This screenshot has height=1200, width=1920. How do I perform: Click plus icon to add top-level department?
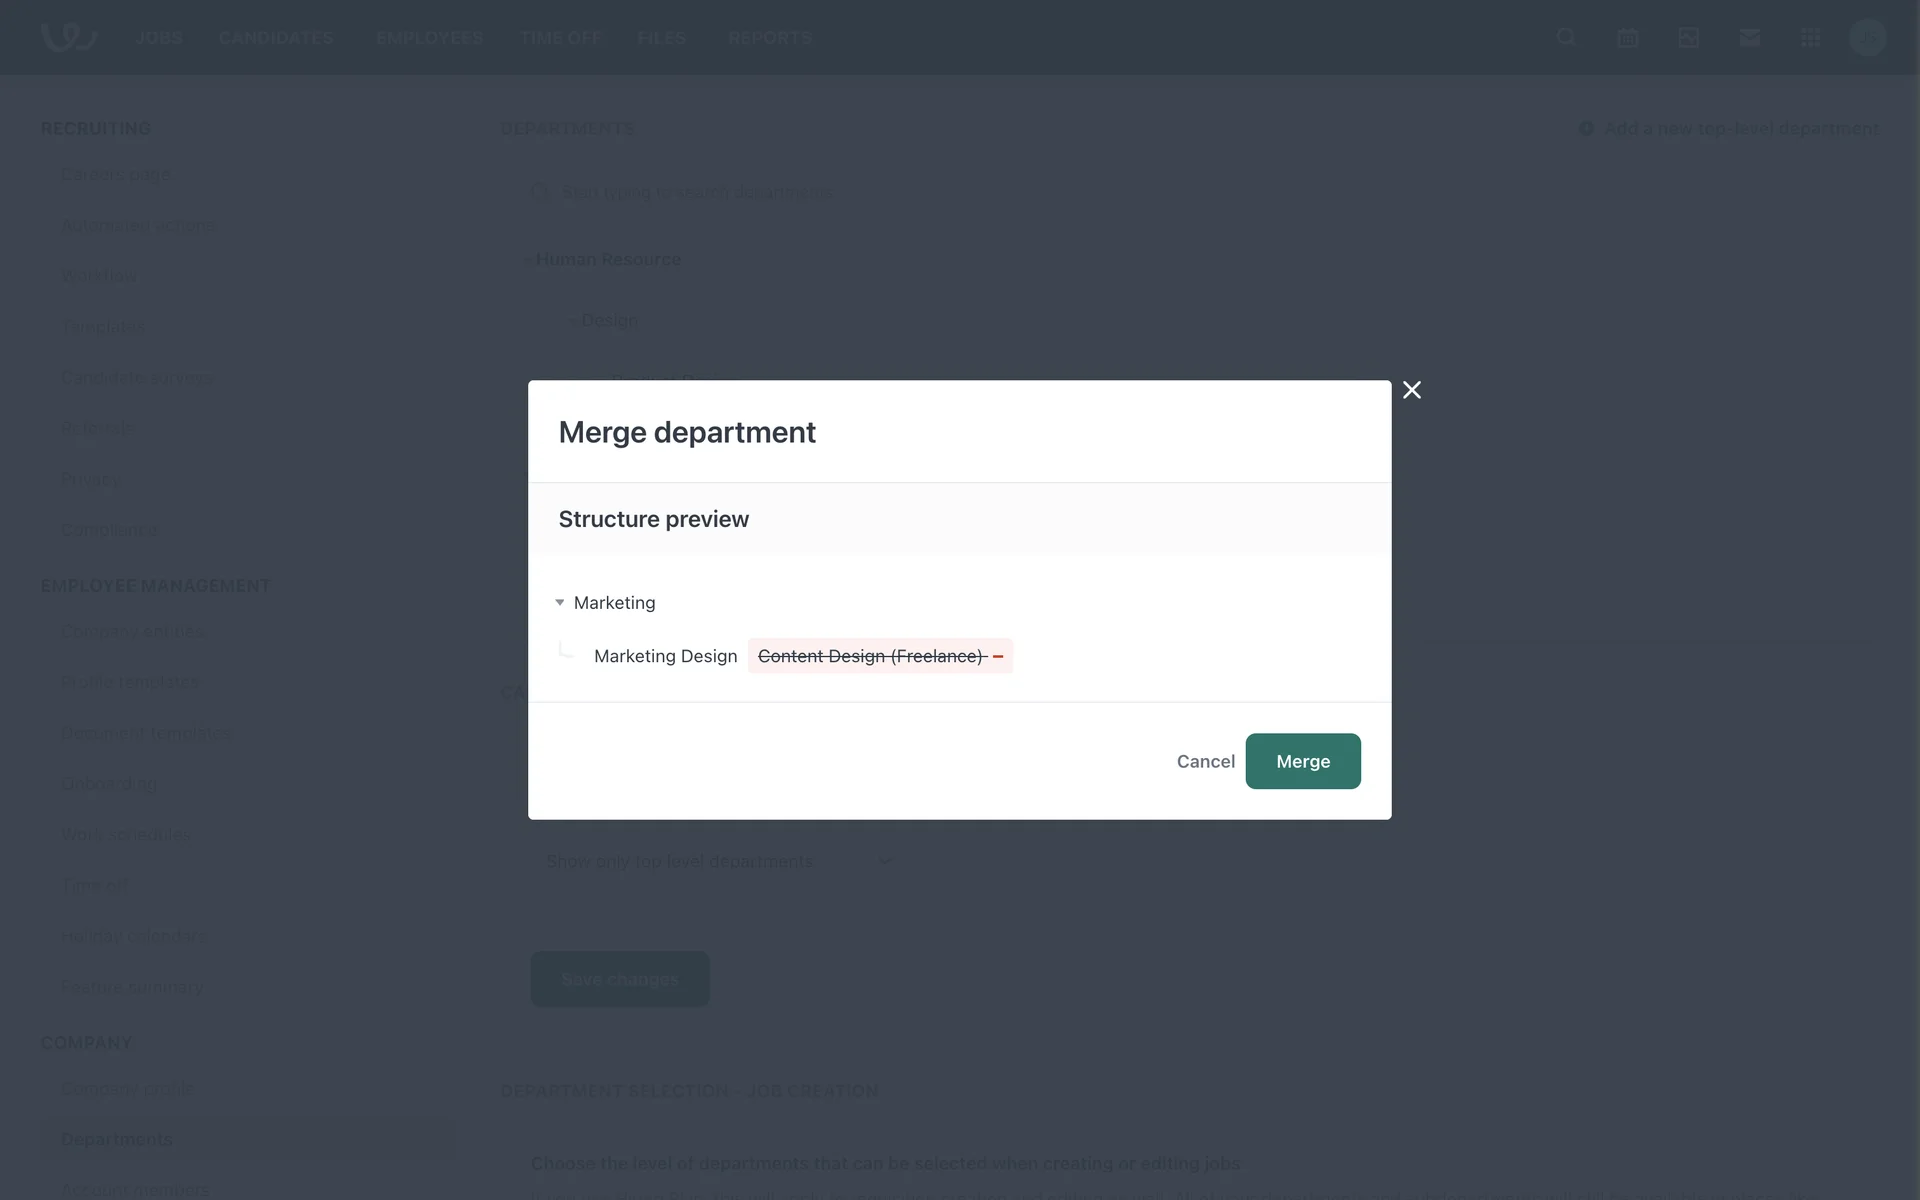[1586, 129]
